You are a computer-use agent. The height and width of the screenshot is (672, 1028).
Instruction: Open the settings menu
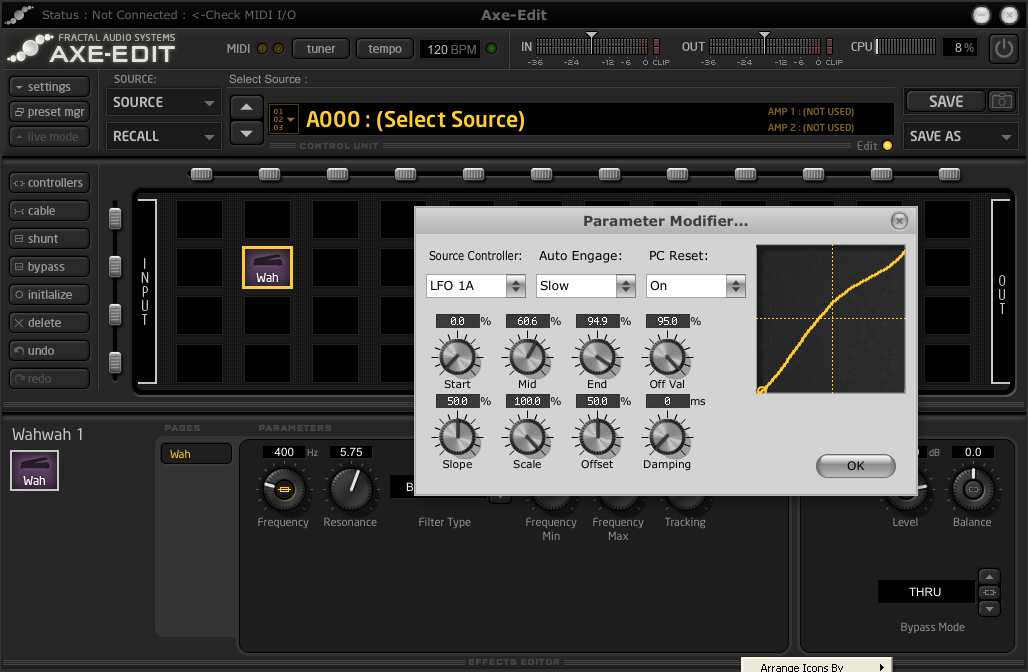[x=49, y=87]
